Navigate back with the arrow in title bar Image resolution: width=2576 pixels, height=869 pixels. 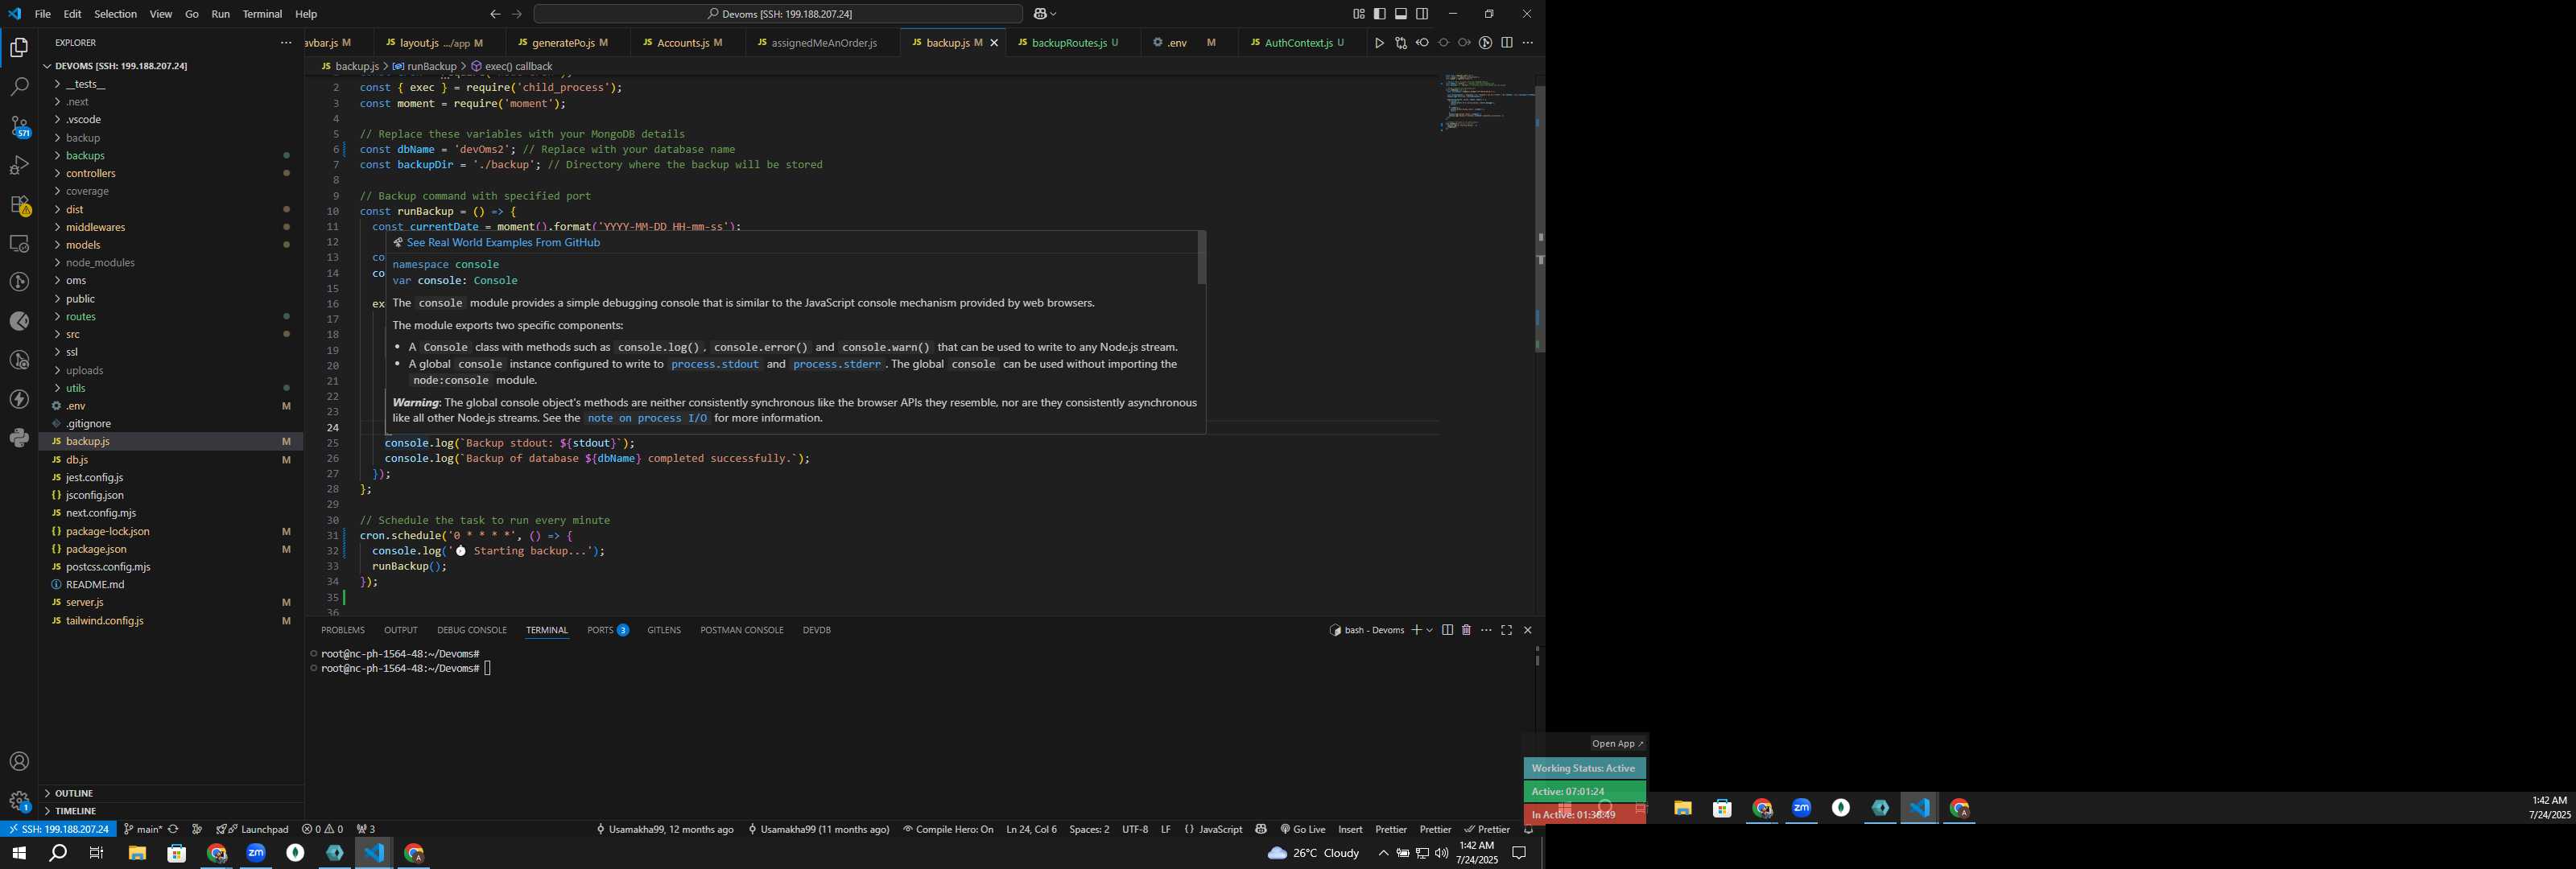tap(495, 14)
